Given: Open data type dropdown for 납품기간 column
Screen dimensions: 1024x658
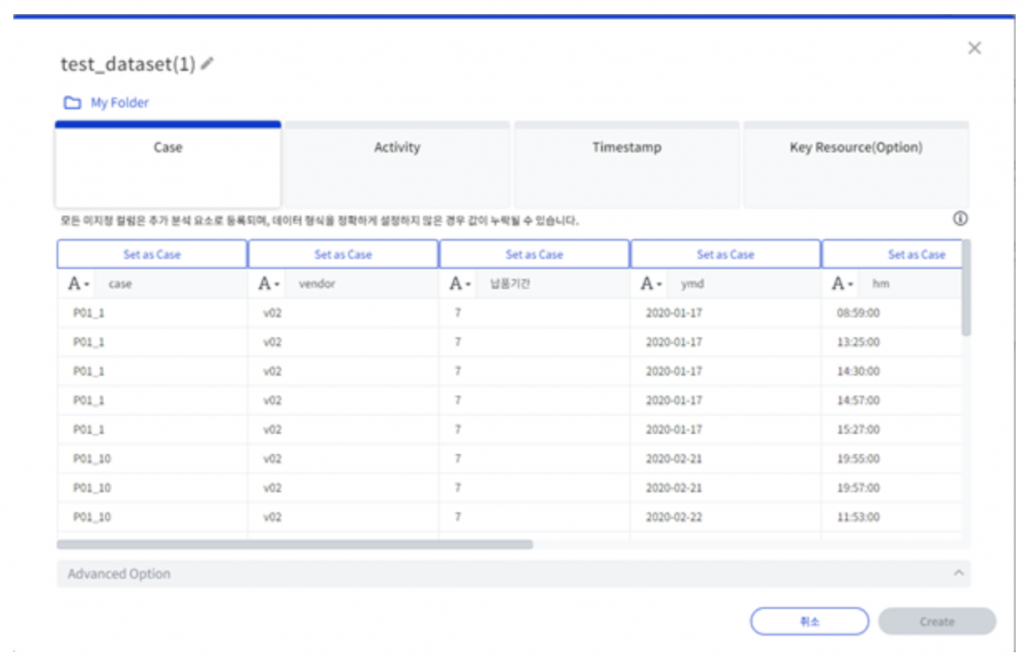Looking at the screenshot, I should tap(460, 284).
